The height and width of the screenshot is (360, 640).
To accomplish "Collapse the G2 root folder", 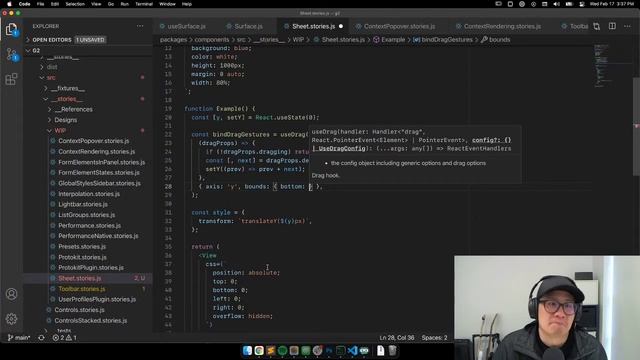I will [x=87, y=51].
